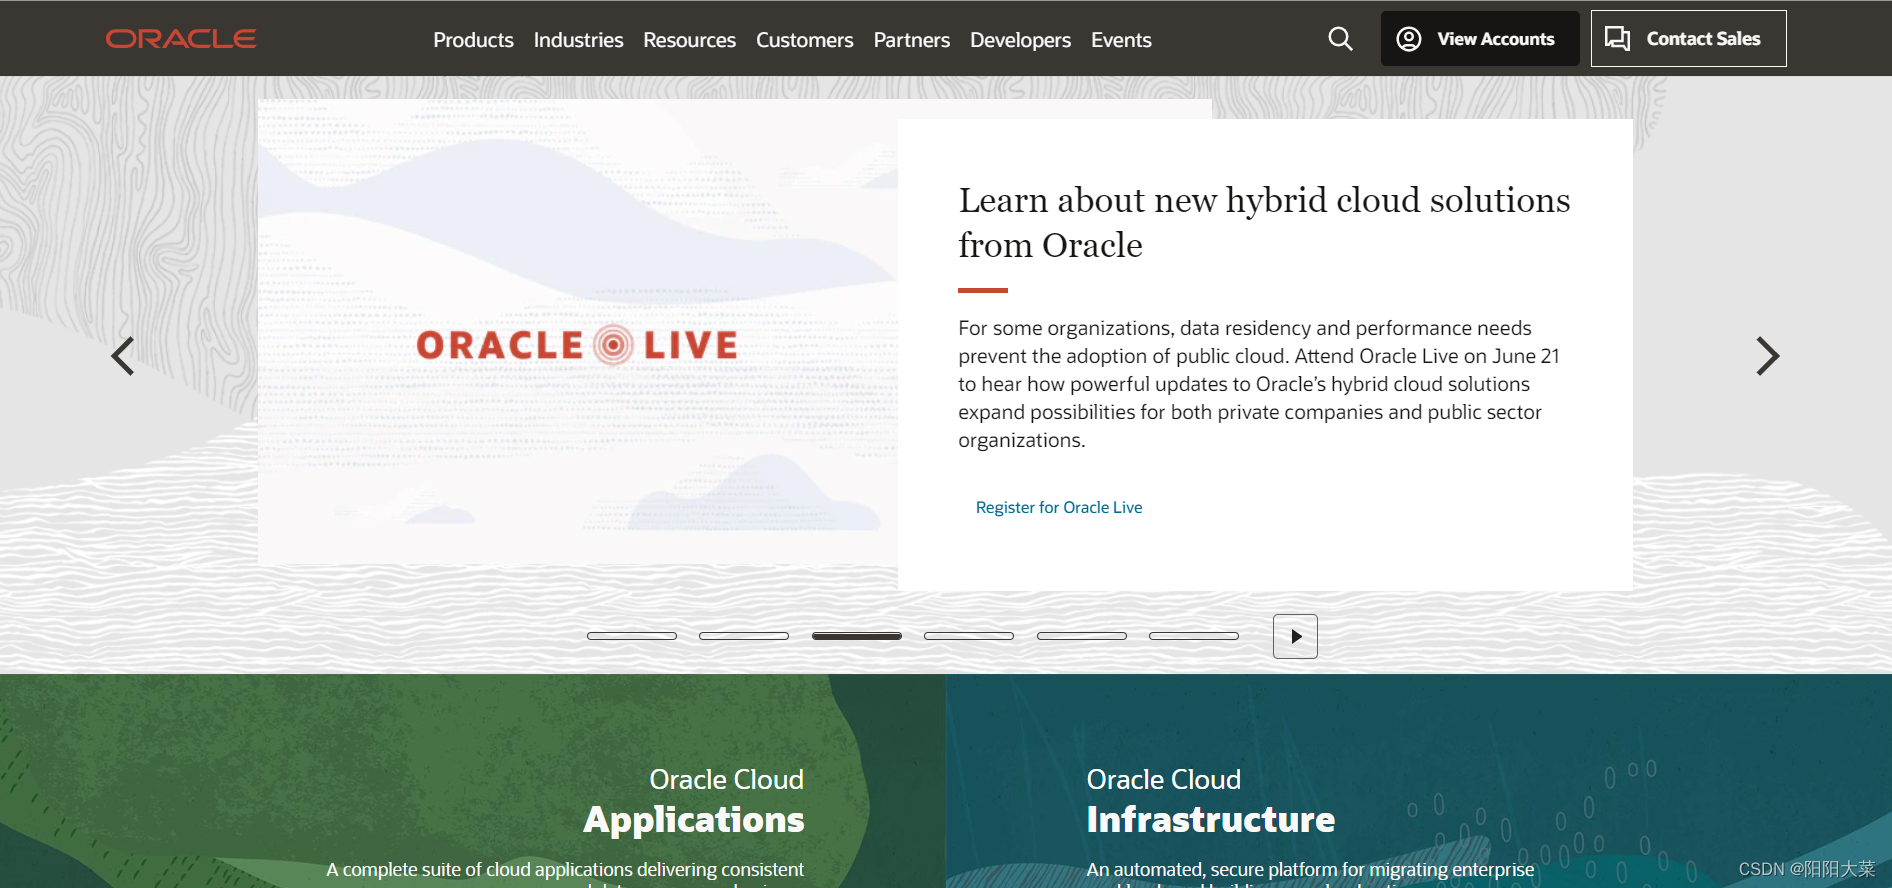Open Oracle Cloud Infrastructure heading
This screenshot has height=888, width=1892.
point(1211,800)
